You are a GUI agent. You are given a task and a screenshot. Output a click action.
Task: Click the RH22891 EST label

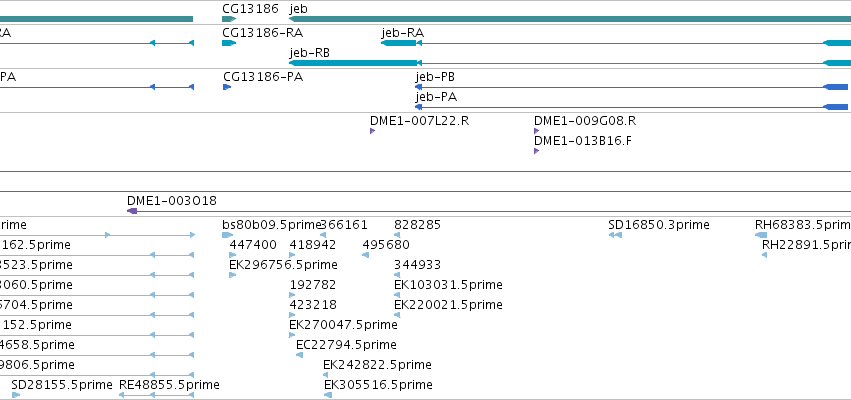[x=806, y=245]
